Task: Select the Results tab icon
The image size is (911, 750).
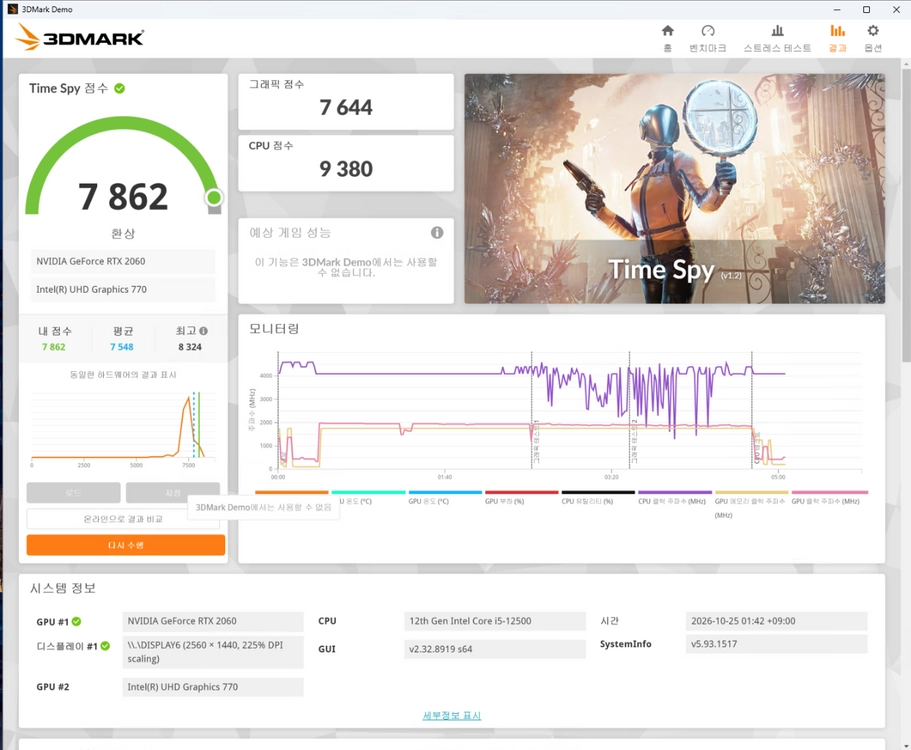Action: pos(837,31)
